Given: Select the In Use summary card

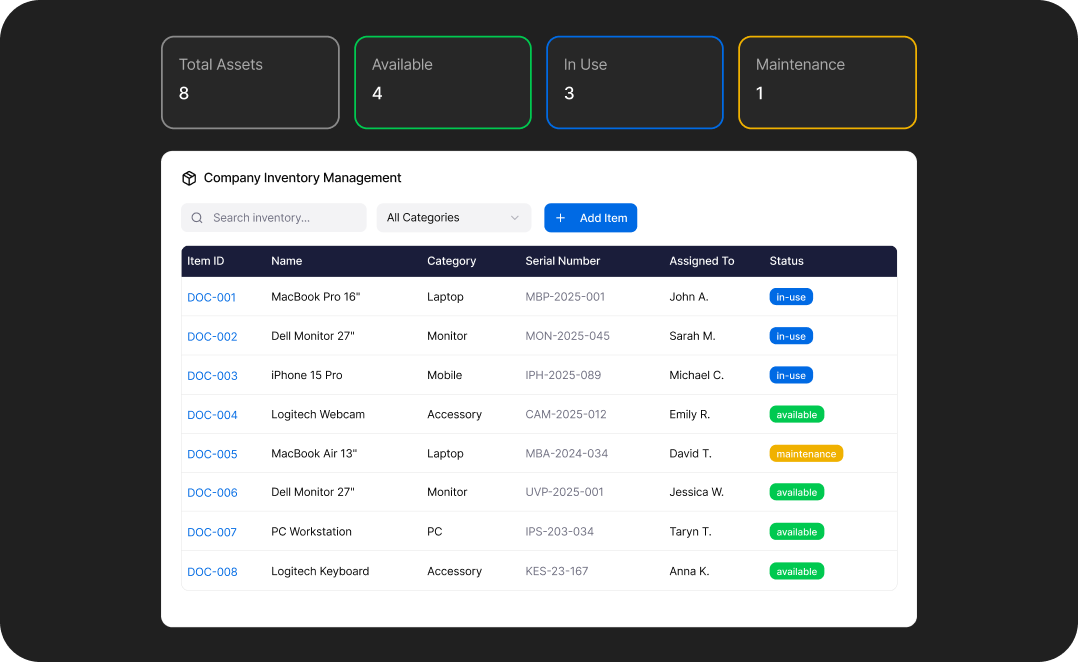Looking at the screenshot, I should 634,83.
